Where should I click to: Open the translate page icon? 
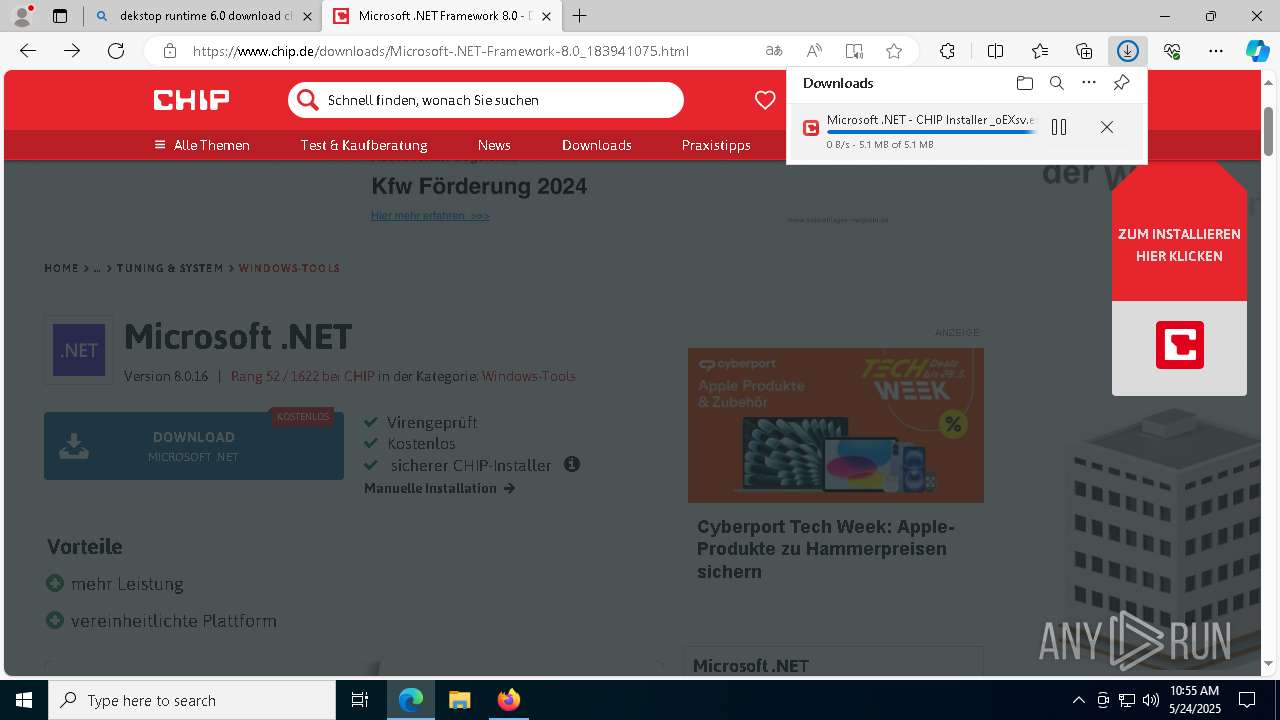click(x=774, y=51)
